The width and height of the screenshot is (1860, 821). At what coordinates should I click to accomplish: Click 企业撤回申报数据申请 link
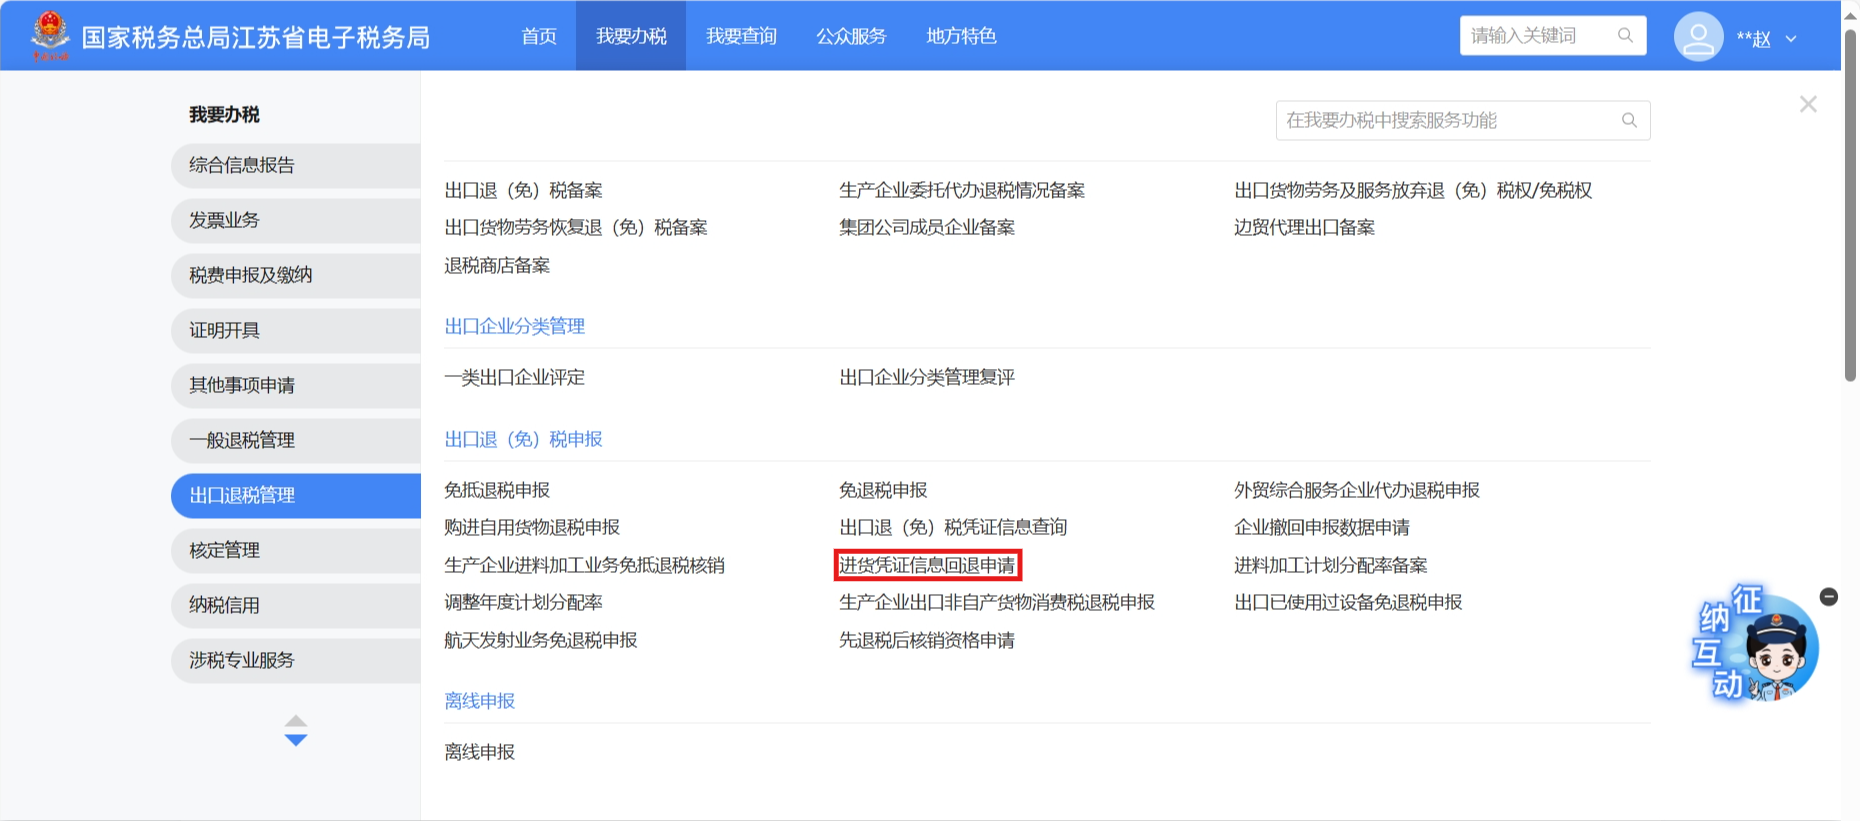[1321, 527]
